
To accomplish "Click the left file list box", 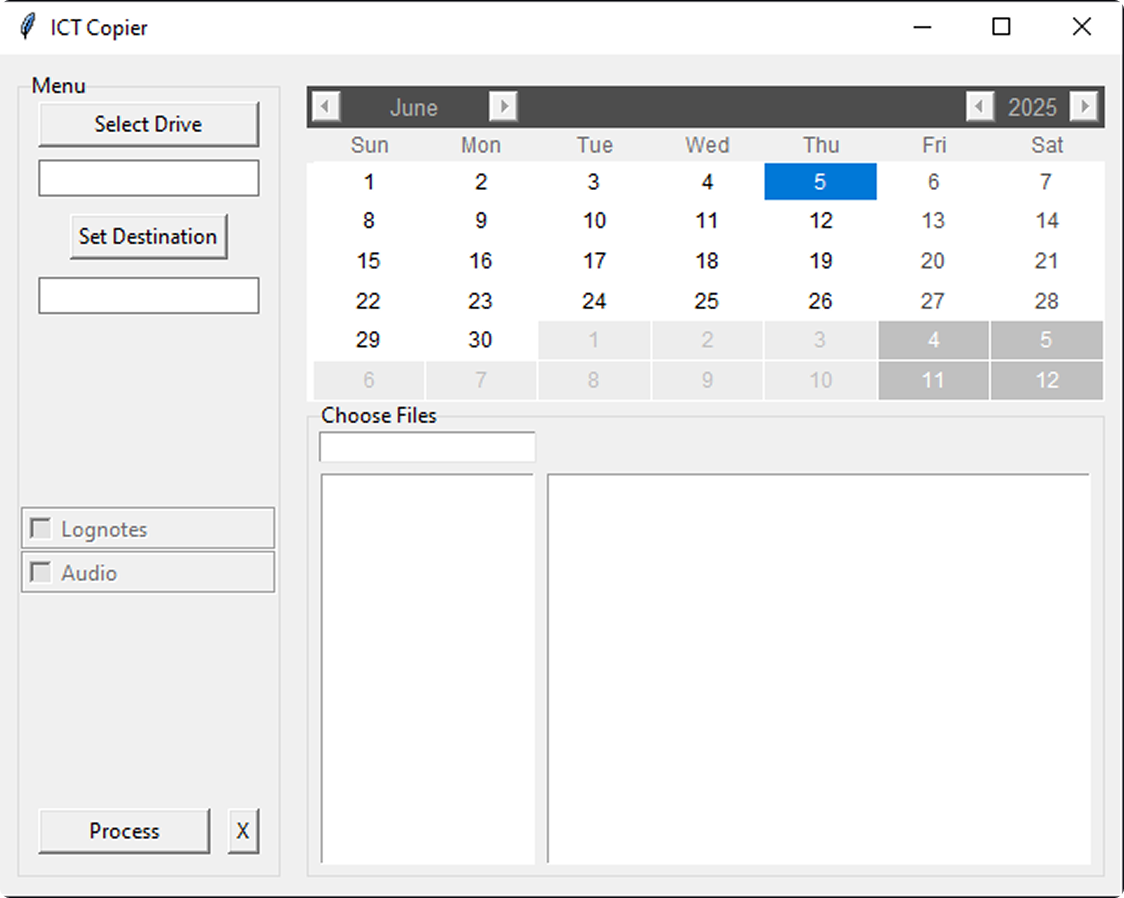I will [x=427, y=668].
